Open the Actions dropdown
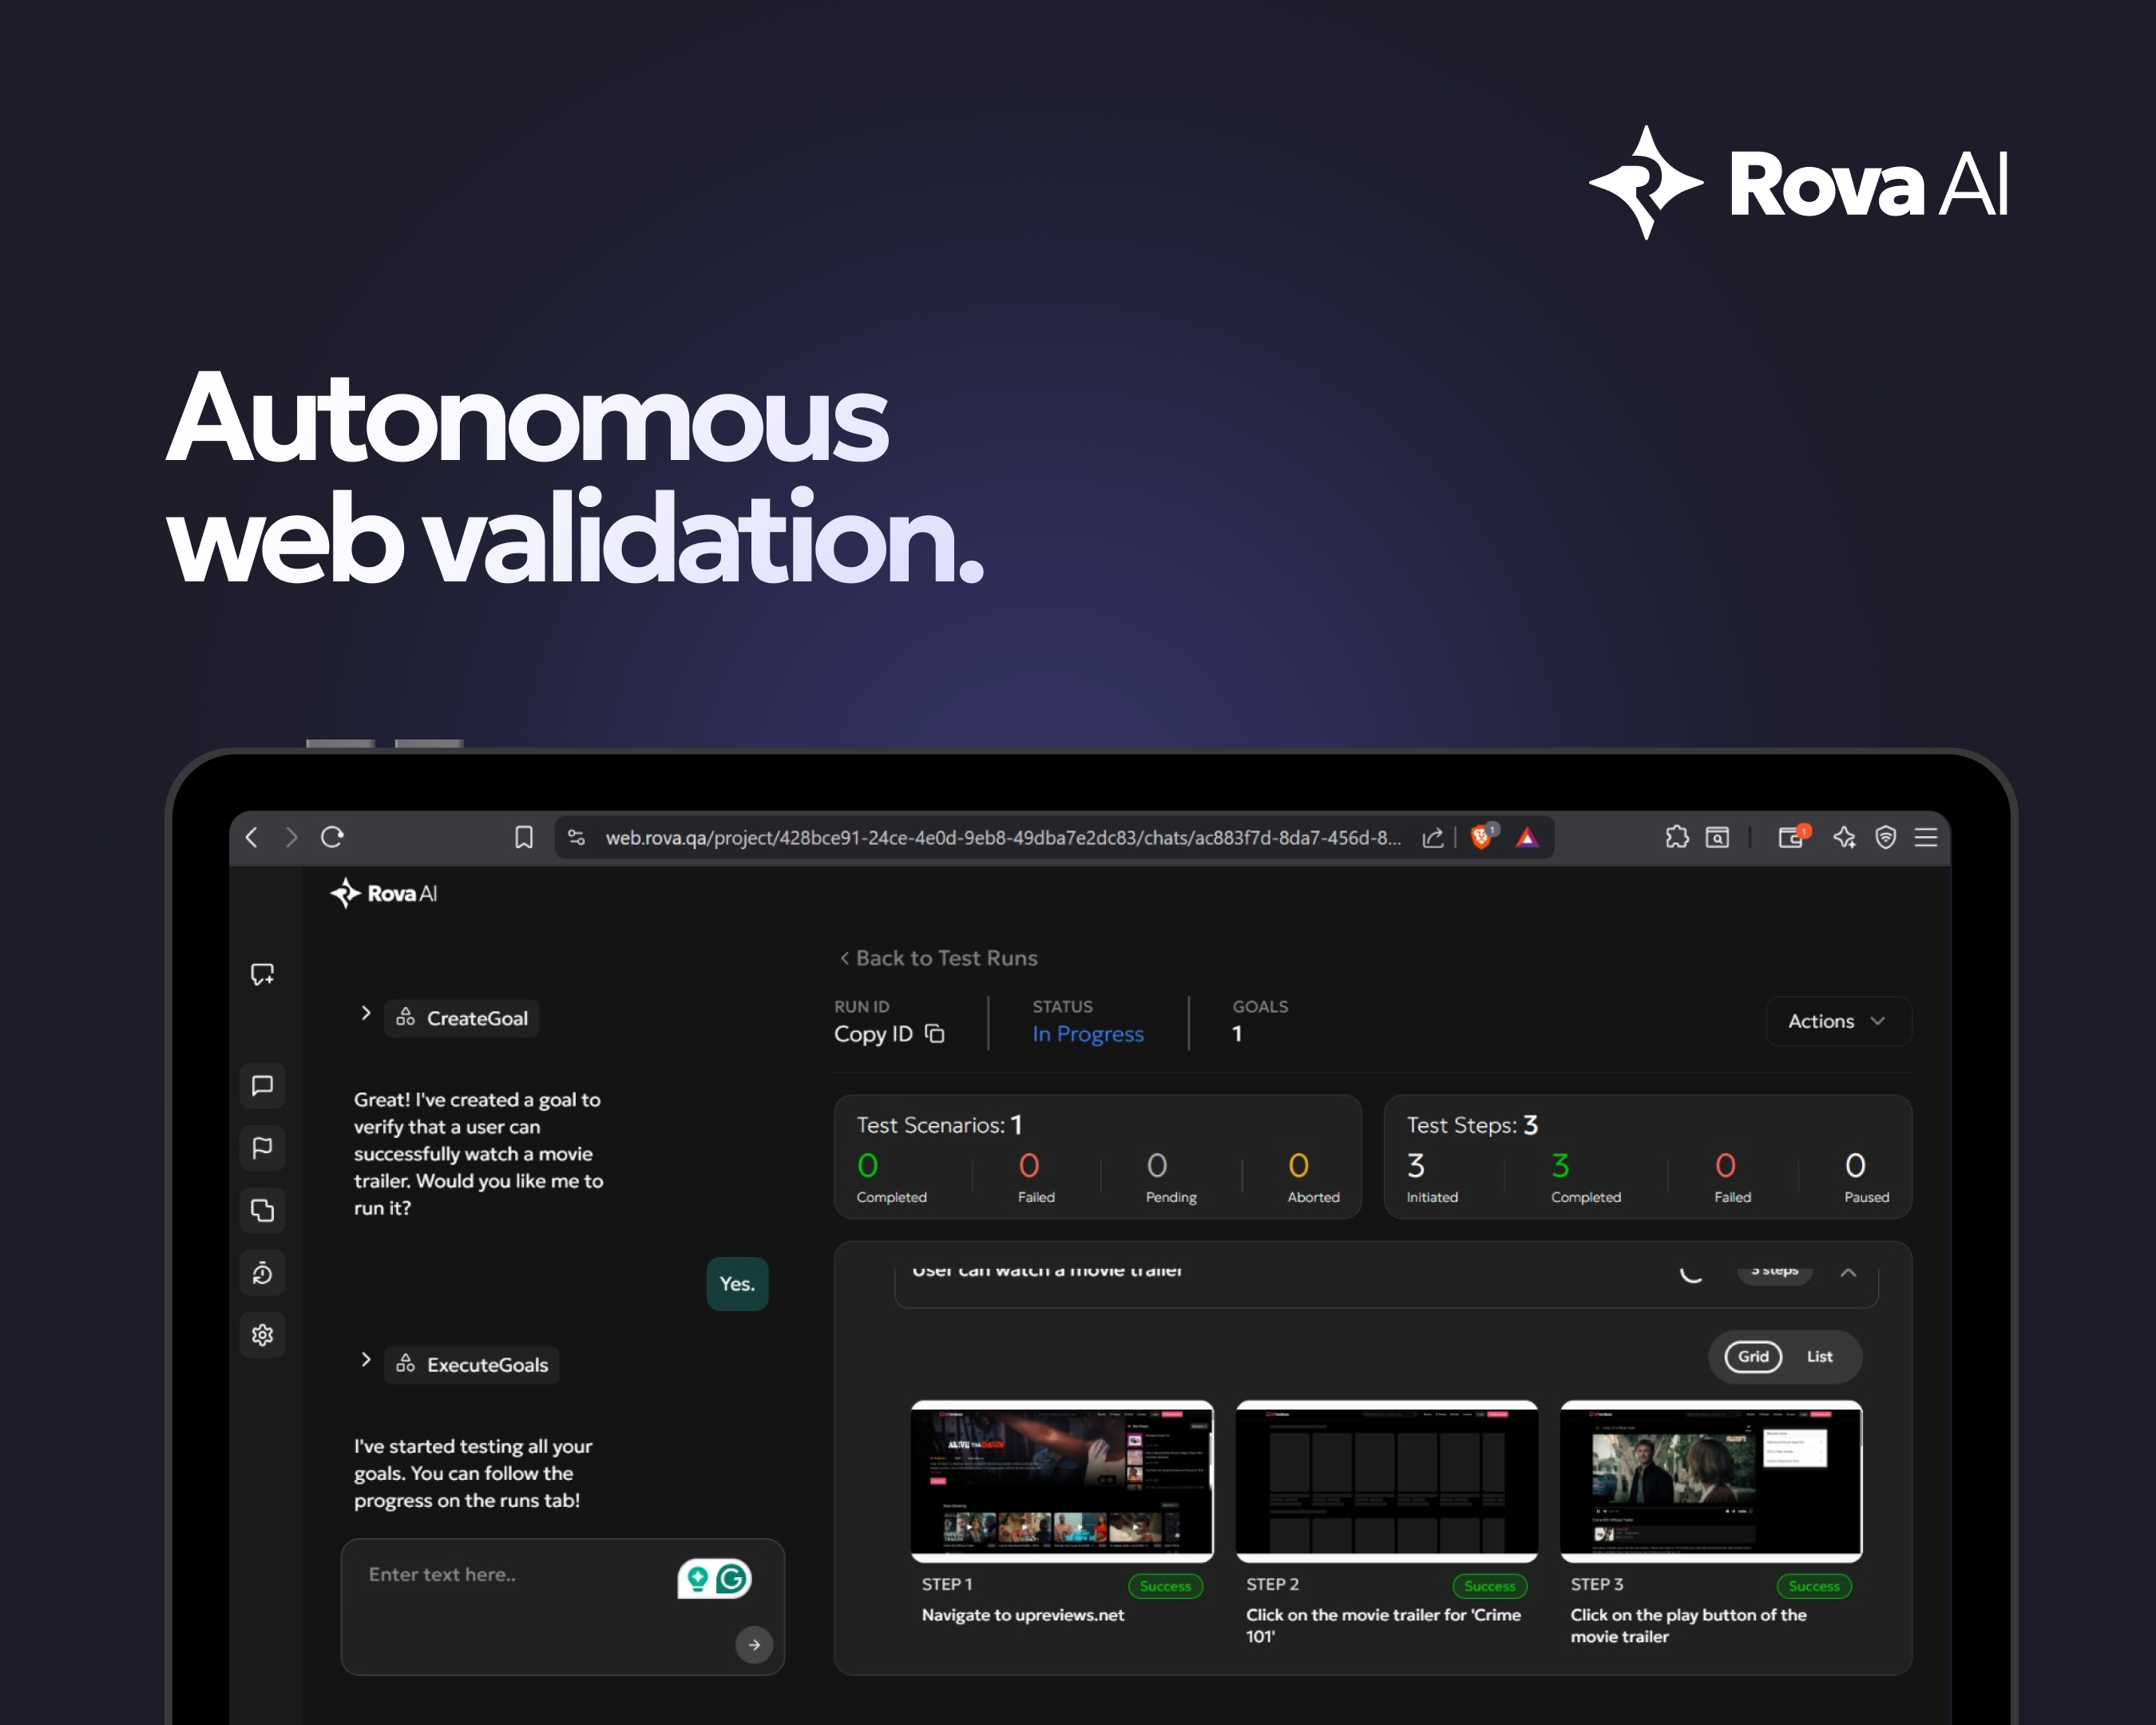Image resolution: width=2156 pixels, height=1725 pixels. (1838, 1021)
